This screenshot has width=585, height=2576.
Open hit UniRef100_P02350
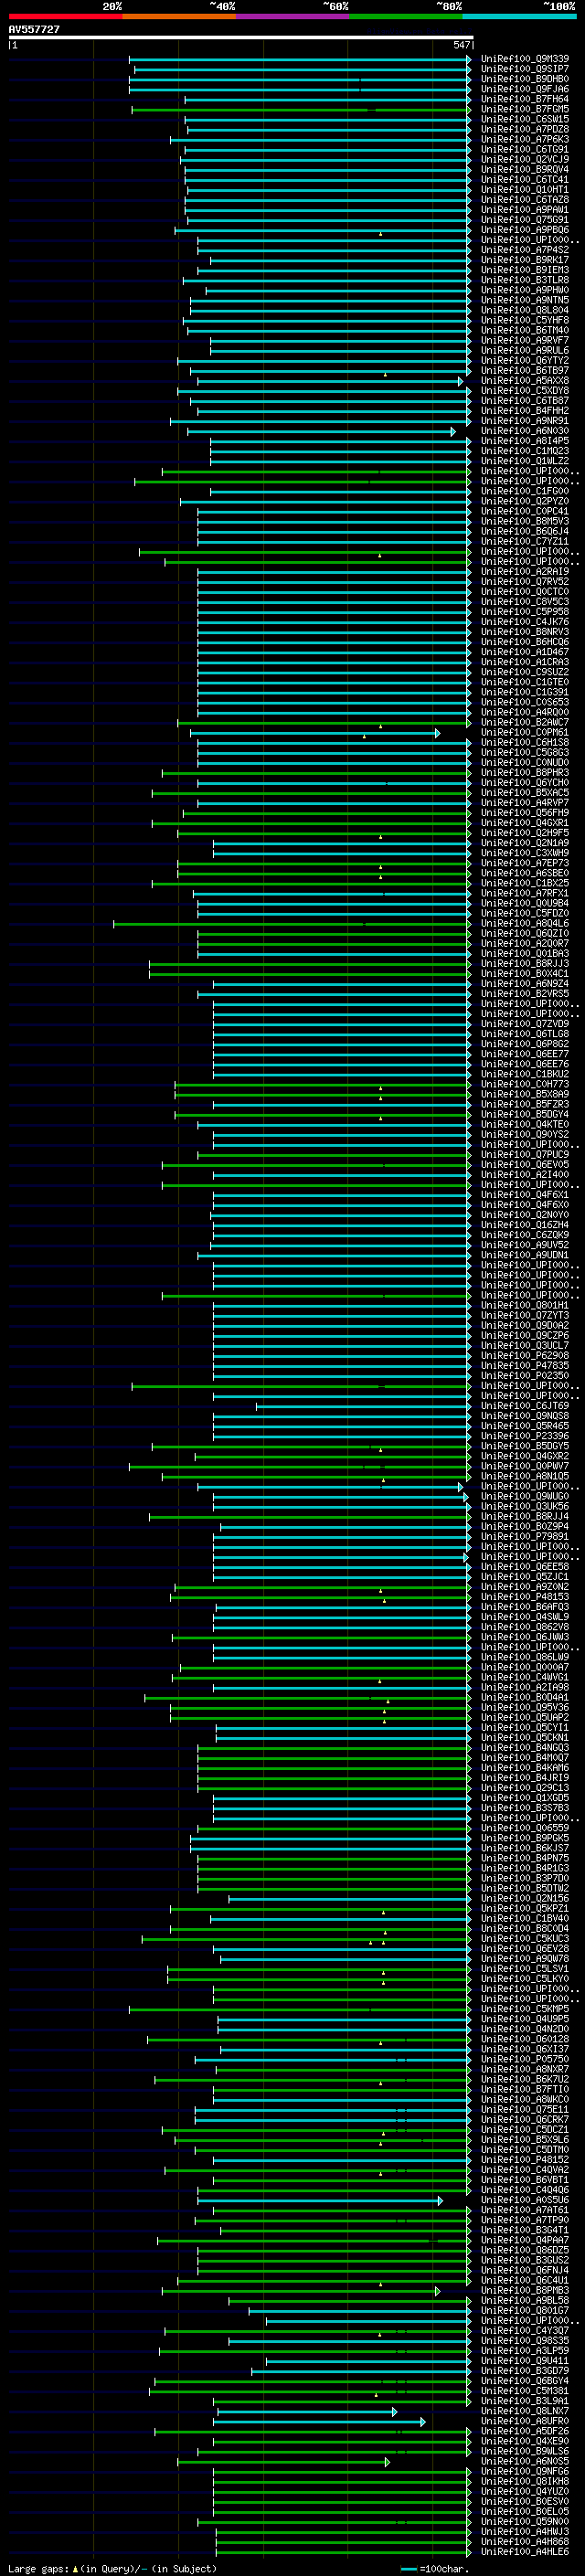[525, 1375]
